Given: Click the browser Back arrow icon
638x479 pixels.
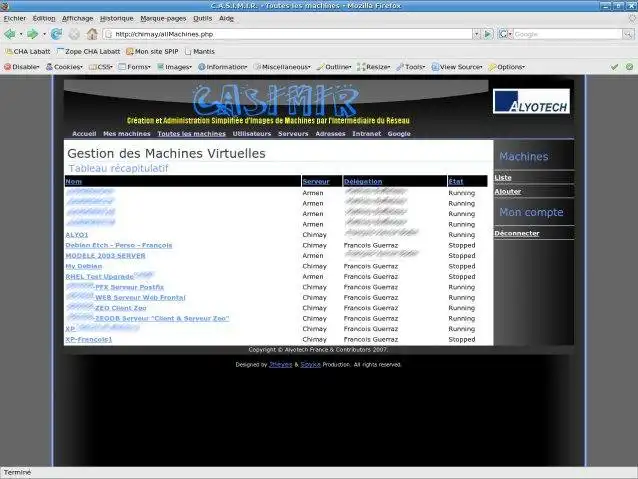Looking at the screenshot, I should click(10, 34).
